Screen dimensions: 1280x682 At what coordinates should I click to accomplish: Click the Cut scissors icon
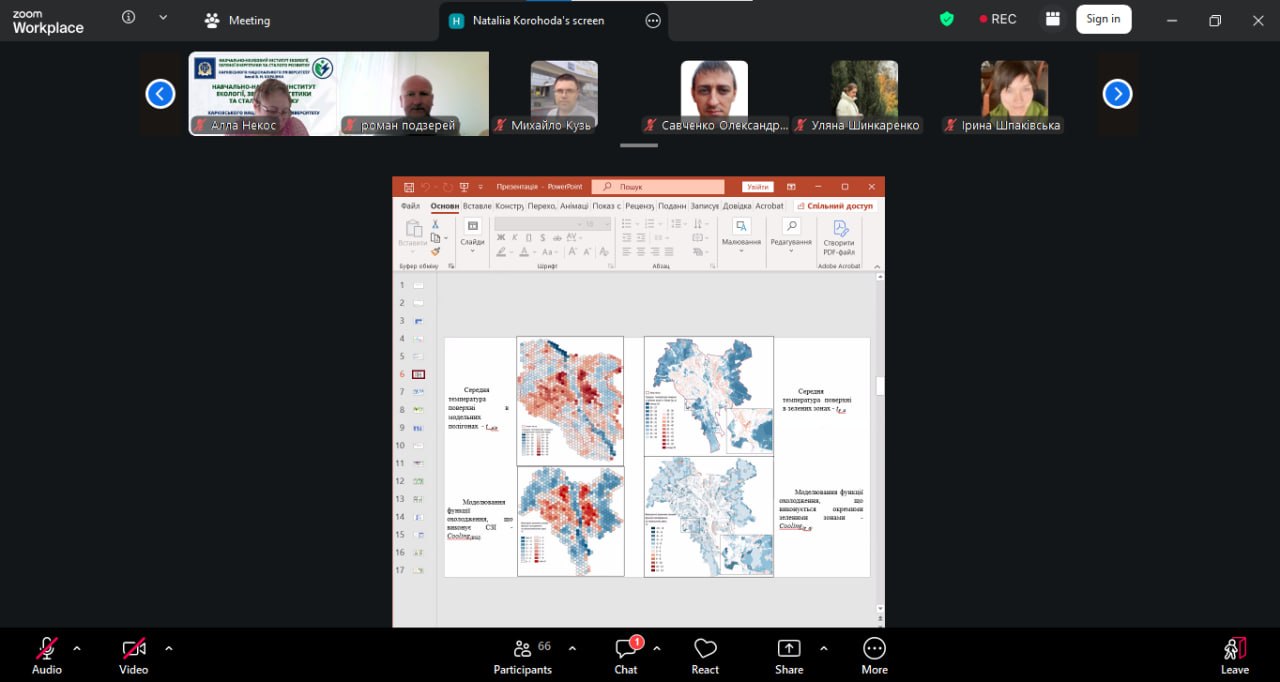pyautogui.click(x=435, y=224)
